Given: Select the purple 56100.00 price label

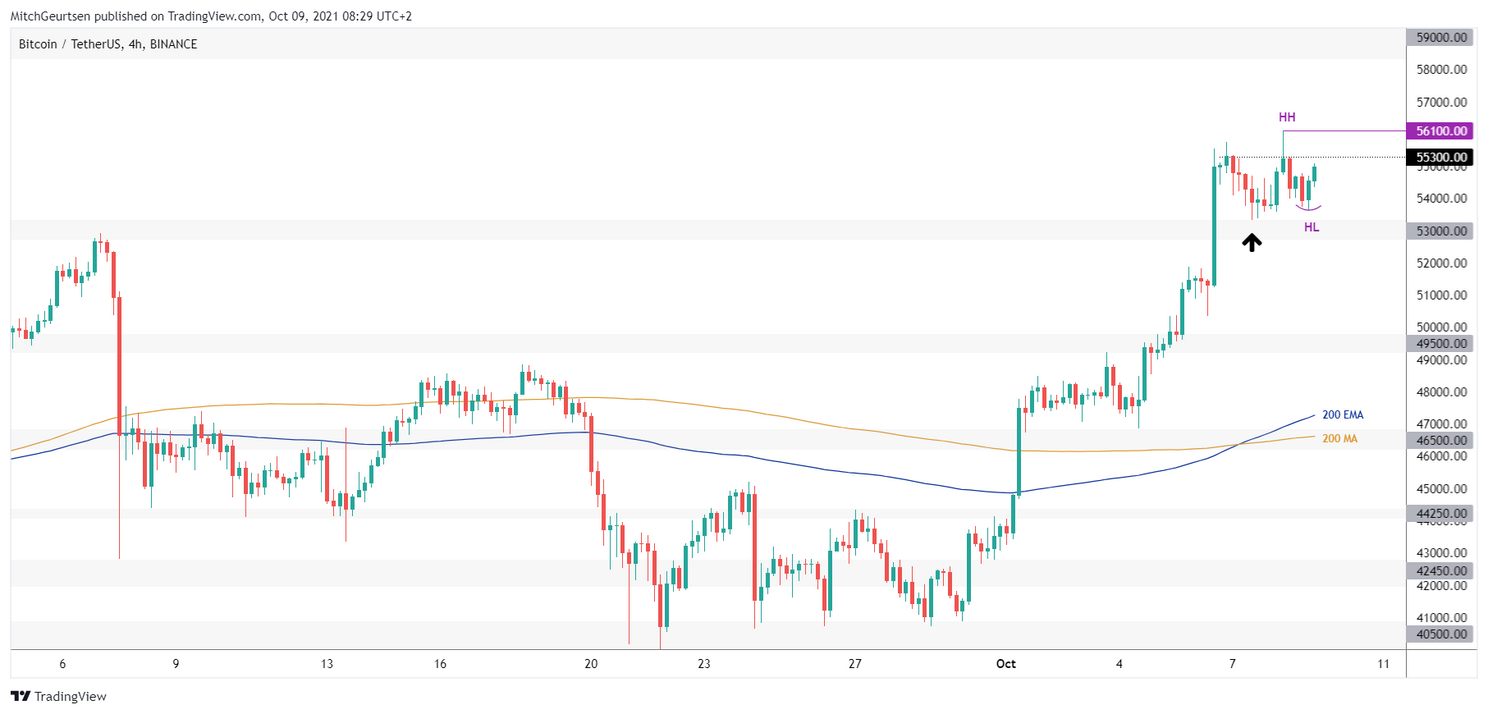Looking at the screenshot, I should pyautogui.click(x=1439, y=131).
